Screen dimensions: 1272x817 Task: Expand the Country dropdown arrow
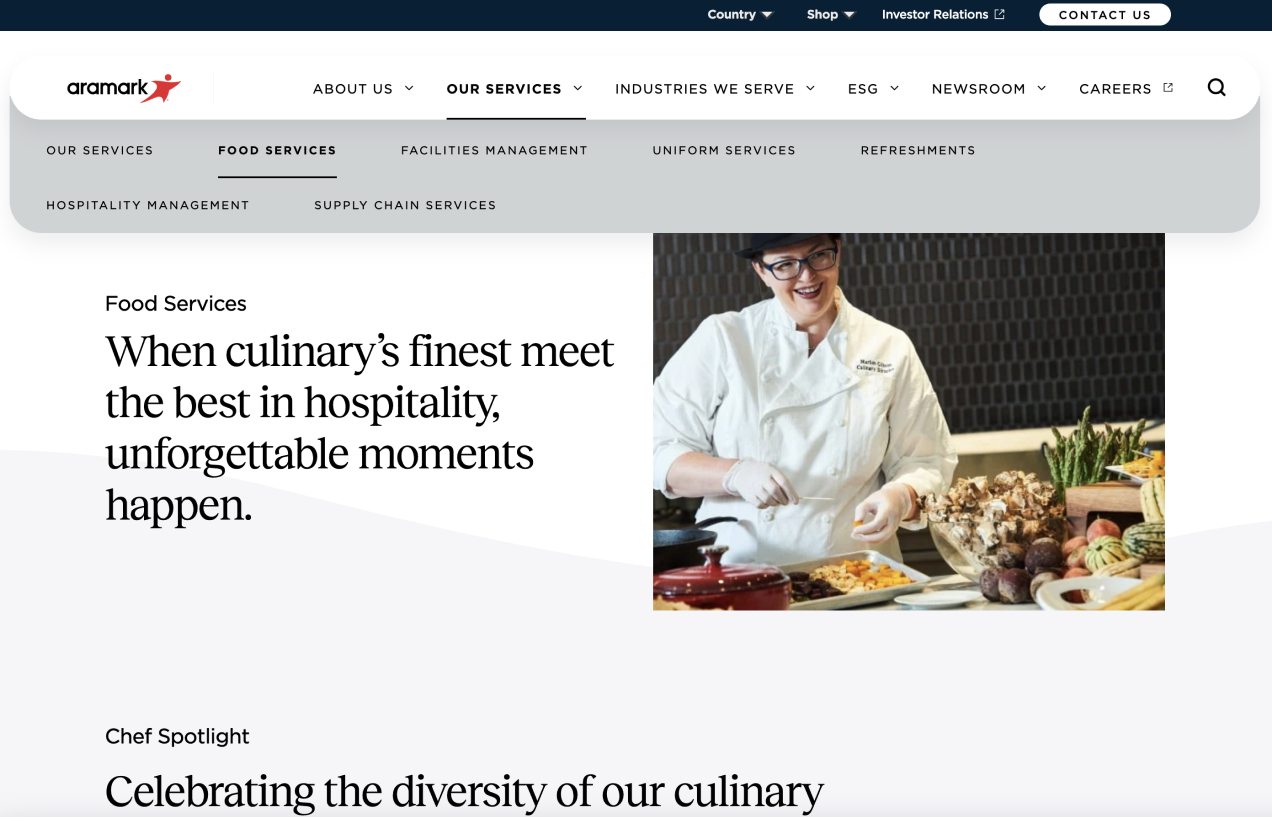pyautogui.click(x=767, y=15)
